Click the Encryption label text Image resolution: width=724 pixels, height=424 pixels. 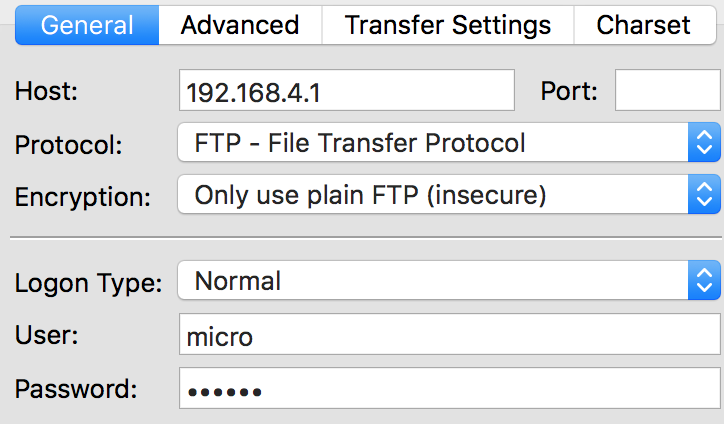(83, 196)
